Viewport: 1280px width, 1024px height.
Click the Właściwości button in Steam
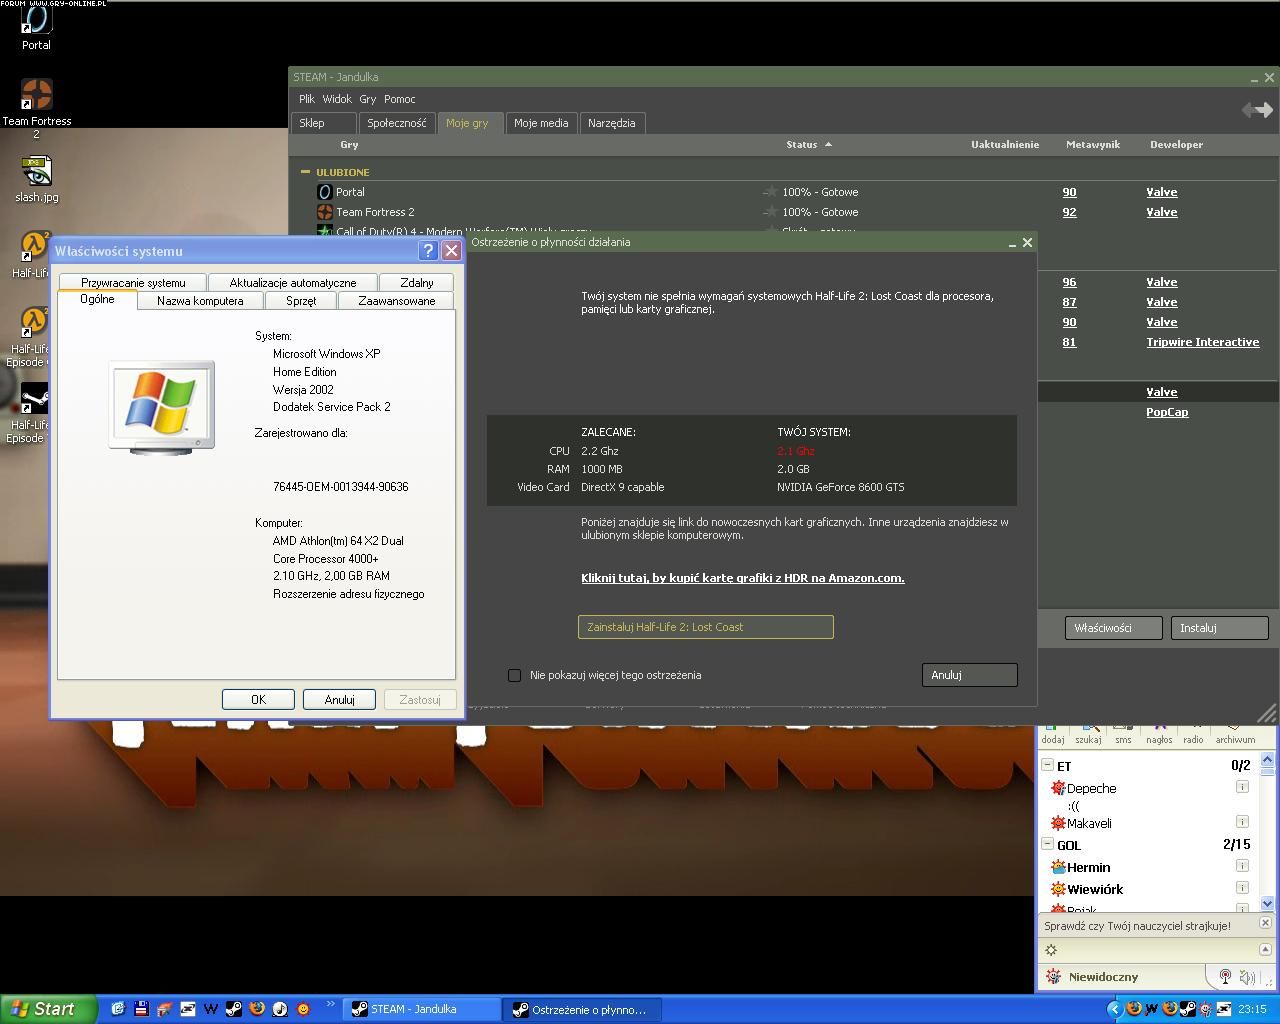pyautogui.click(x=1114, y=628)
